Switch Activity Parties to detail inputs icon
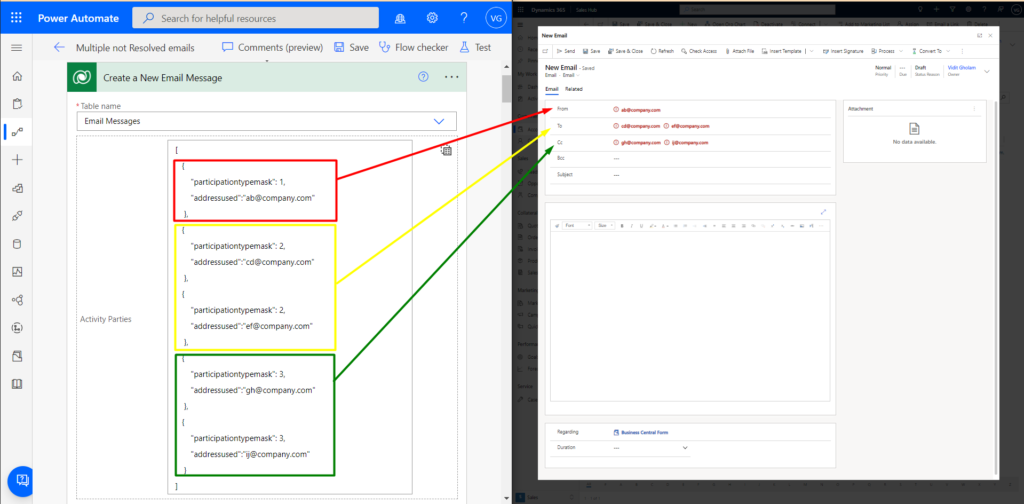This screenshot has width=1024, height=504. pyautogui.click(x=445, y=151)
